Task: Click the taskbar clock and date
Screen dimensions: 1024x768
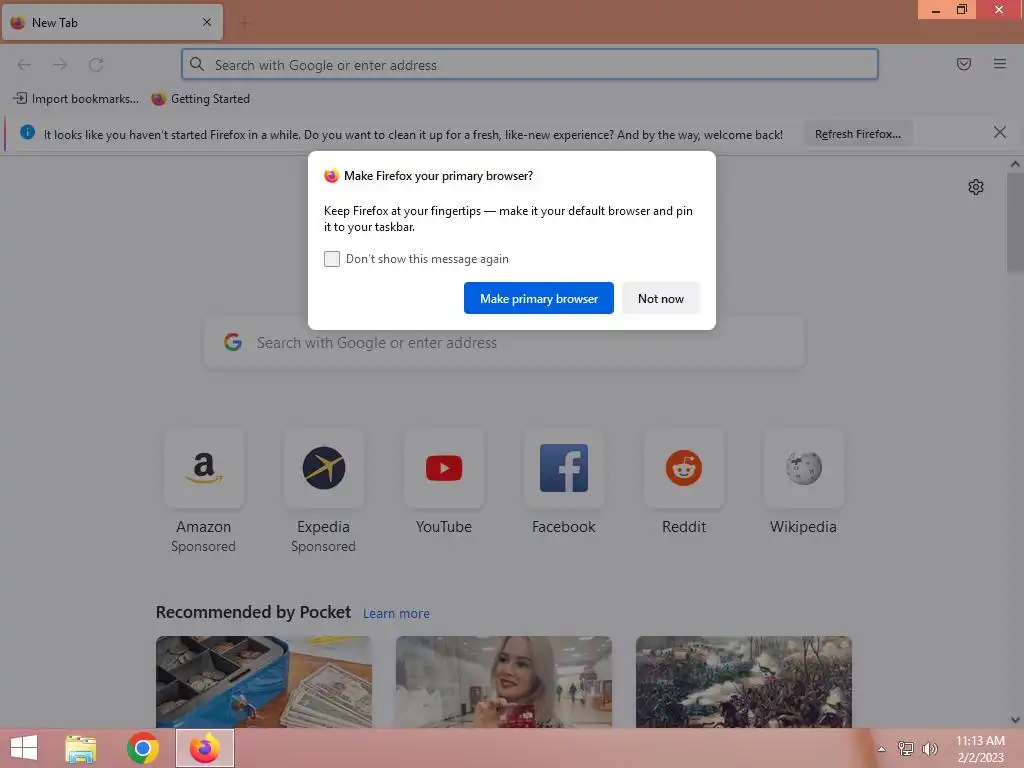Action: [x=980, y=749]
